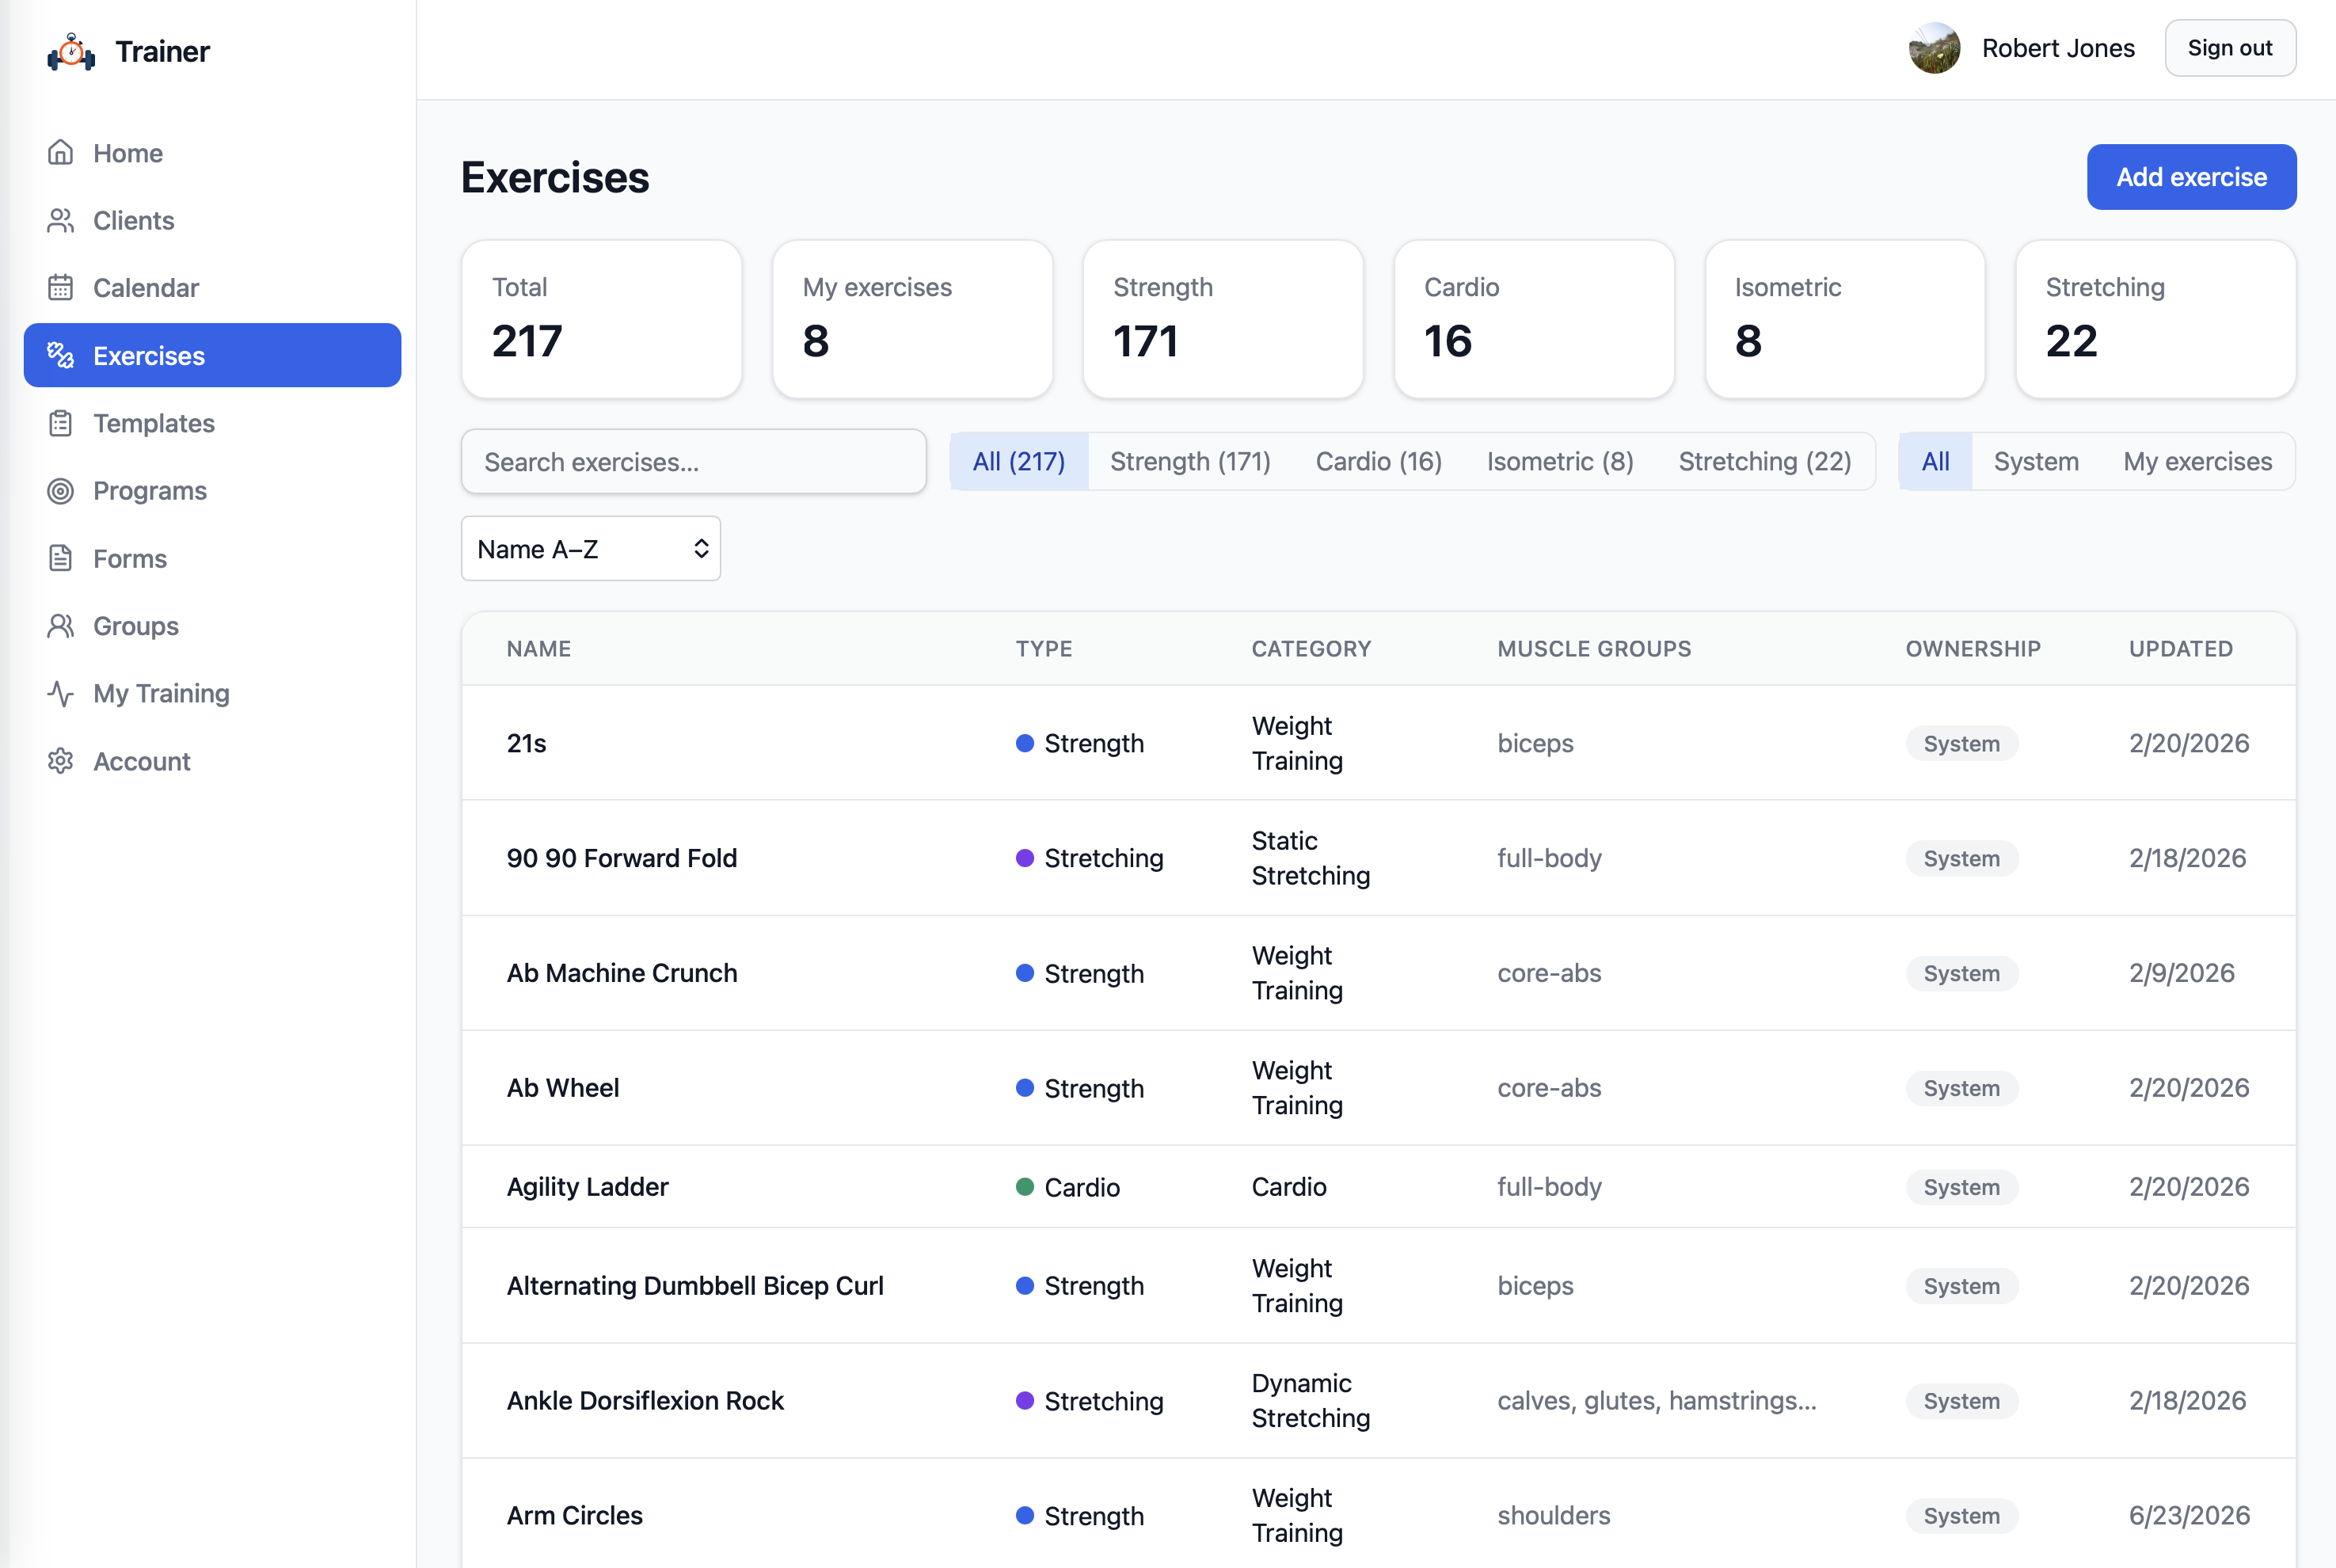Click the MUSCLE GROUPS column header
This screenshot has height=1568, width=2336.
(1594, 649)
